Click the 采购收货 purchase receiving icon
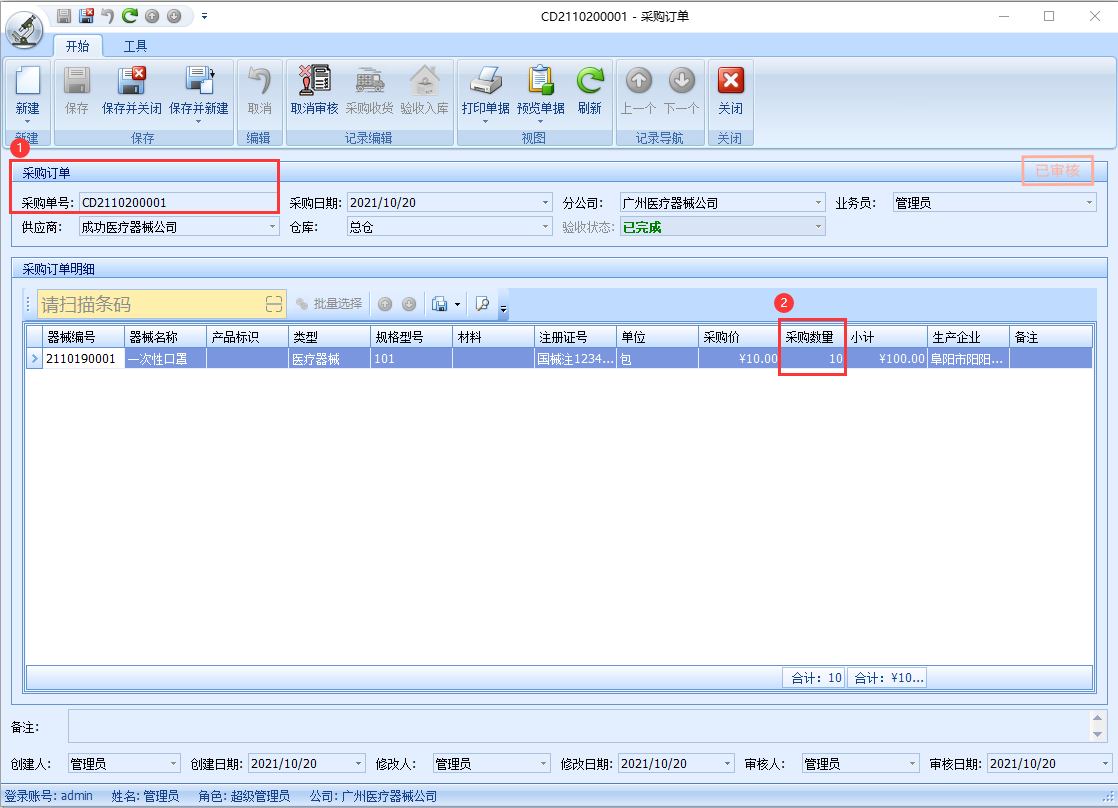Screen dimensions: 1118x808 [x=369, y=81]
